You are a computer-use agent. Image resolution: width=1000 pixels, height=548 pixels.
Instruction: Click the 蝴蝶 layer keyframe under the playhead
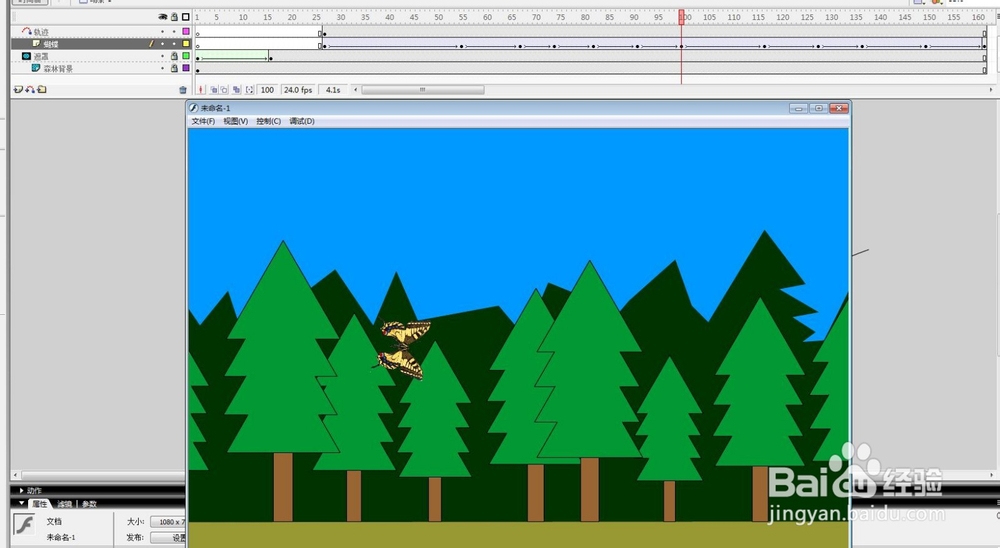tap(681, 46)
